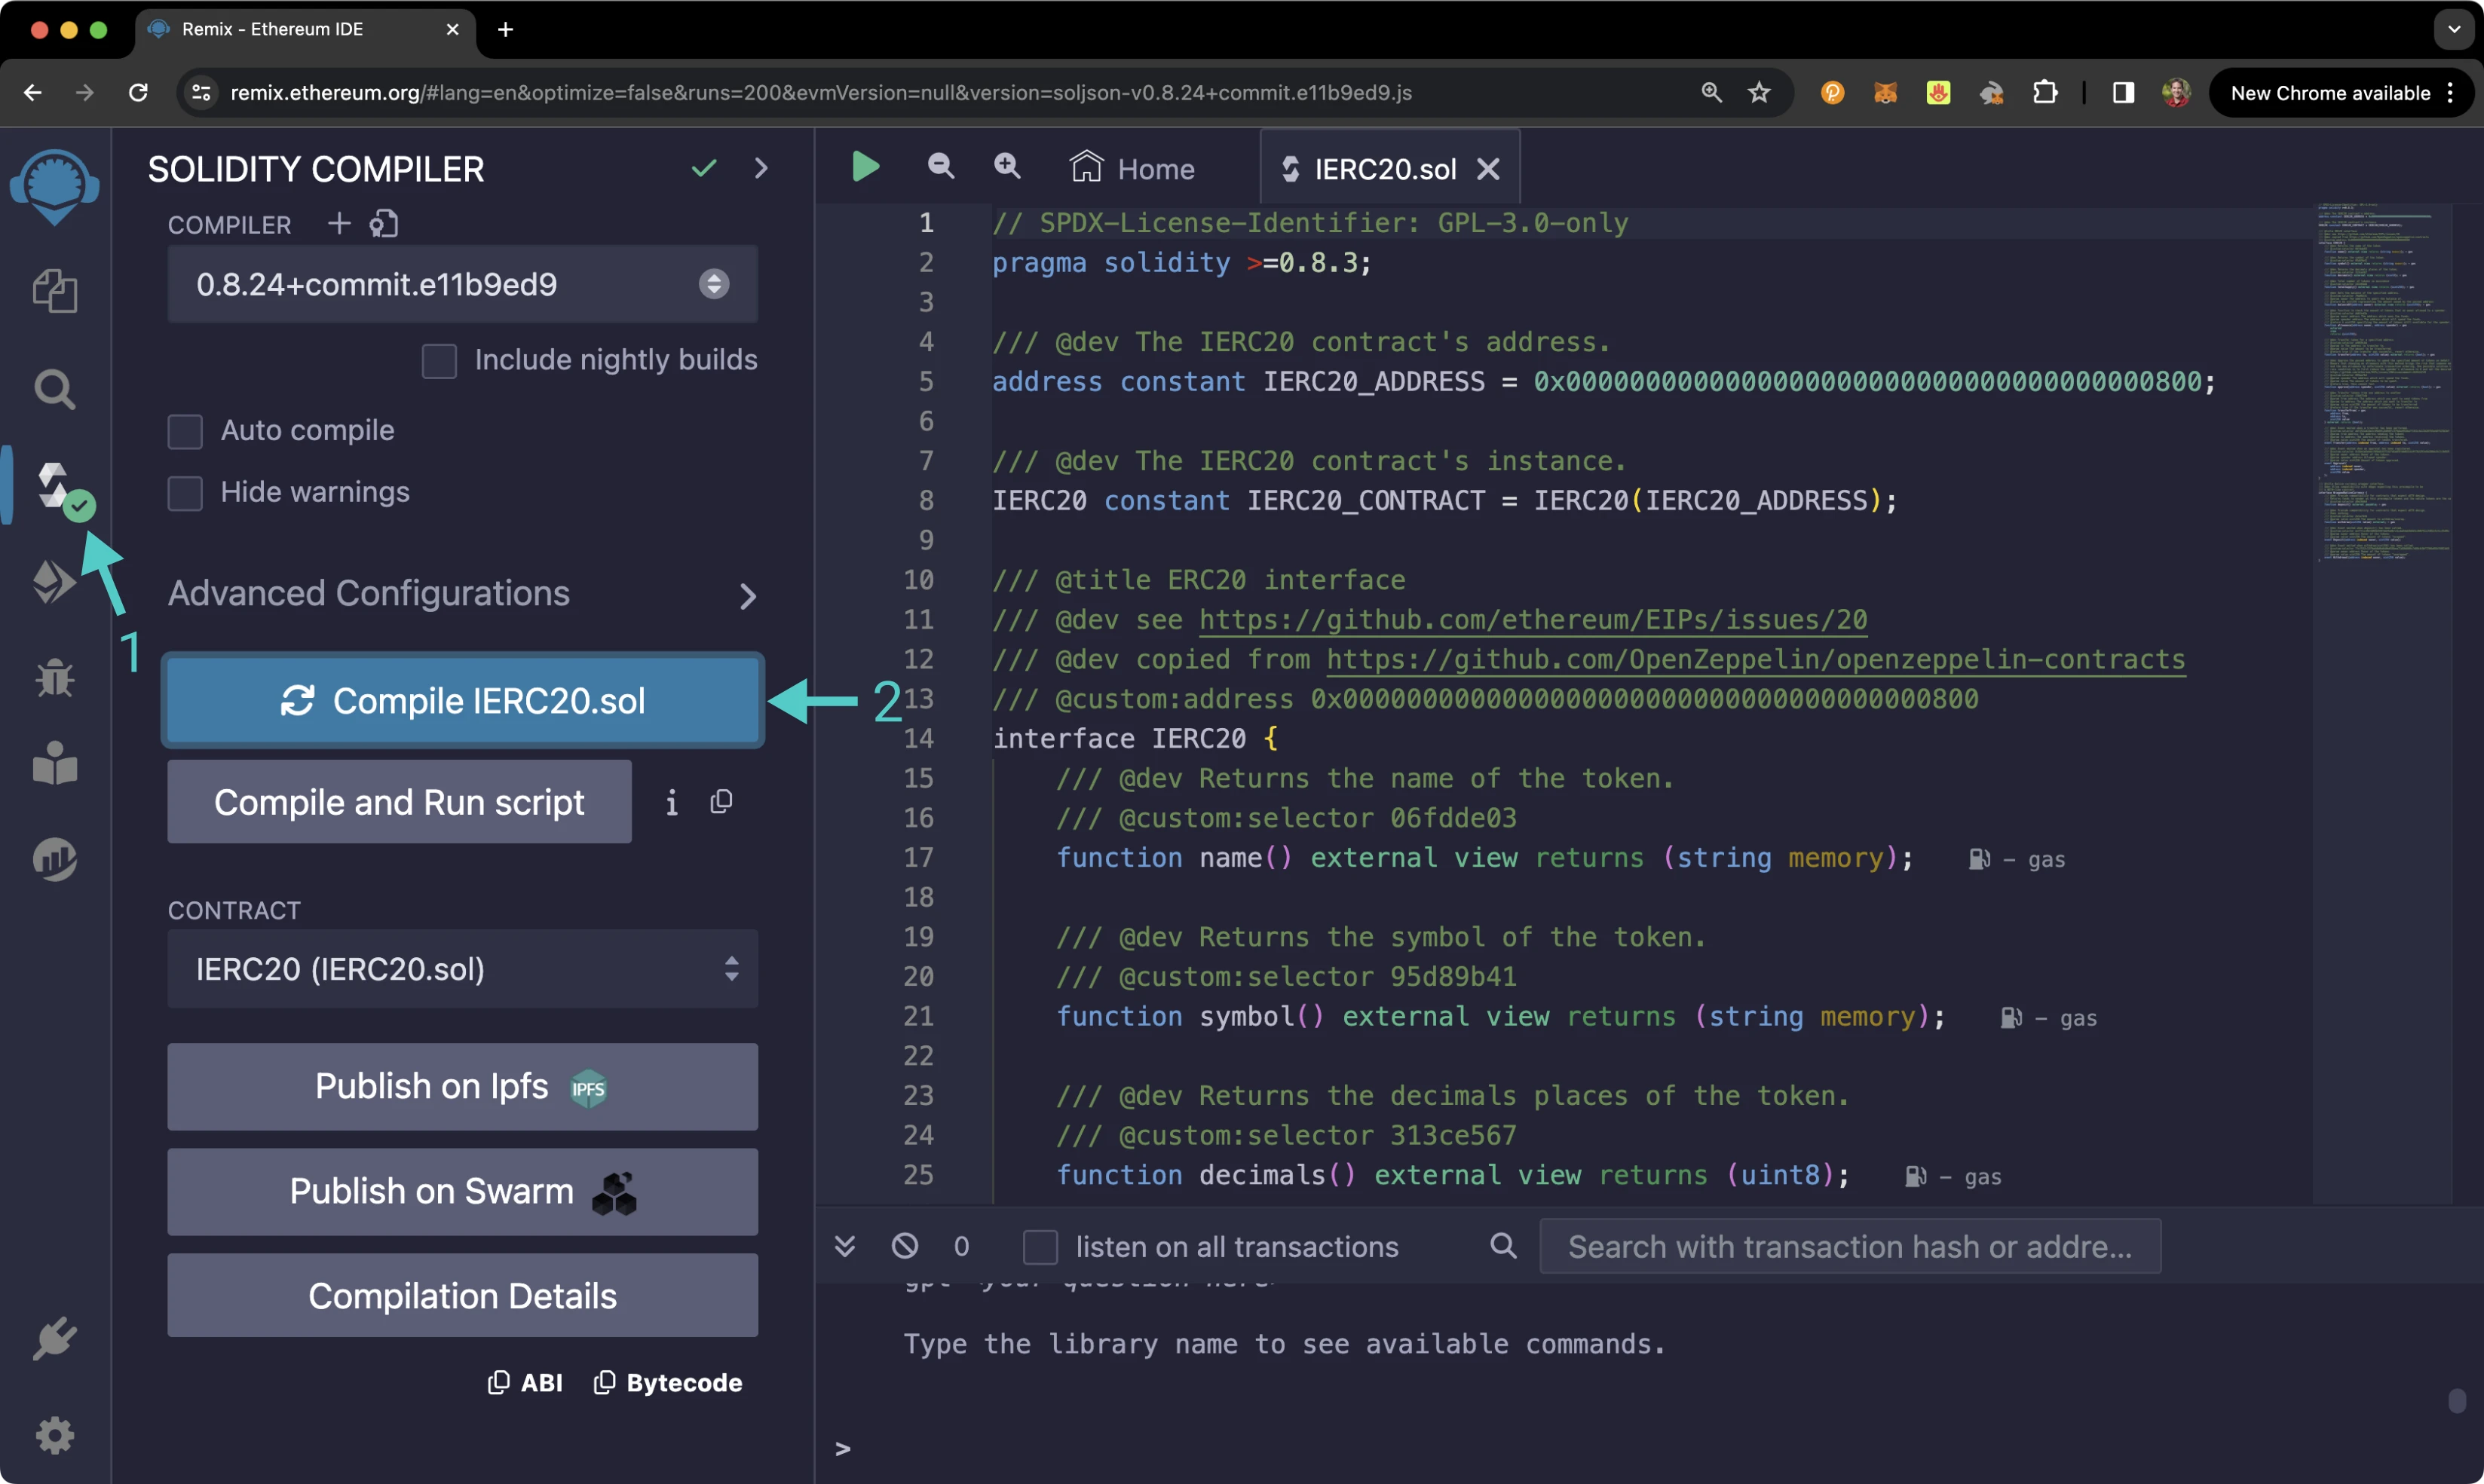The width and height of the screenshot is (2484, 1484).
Task: Open the MetaMask fox extension icon
Action: 1885,92
